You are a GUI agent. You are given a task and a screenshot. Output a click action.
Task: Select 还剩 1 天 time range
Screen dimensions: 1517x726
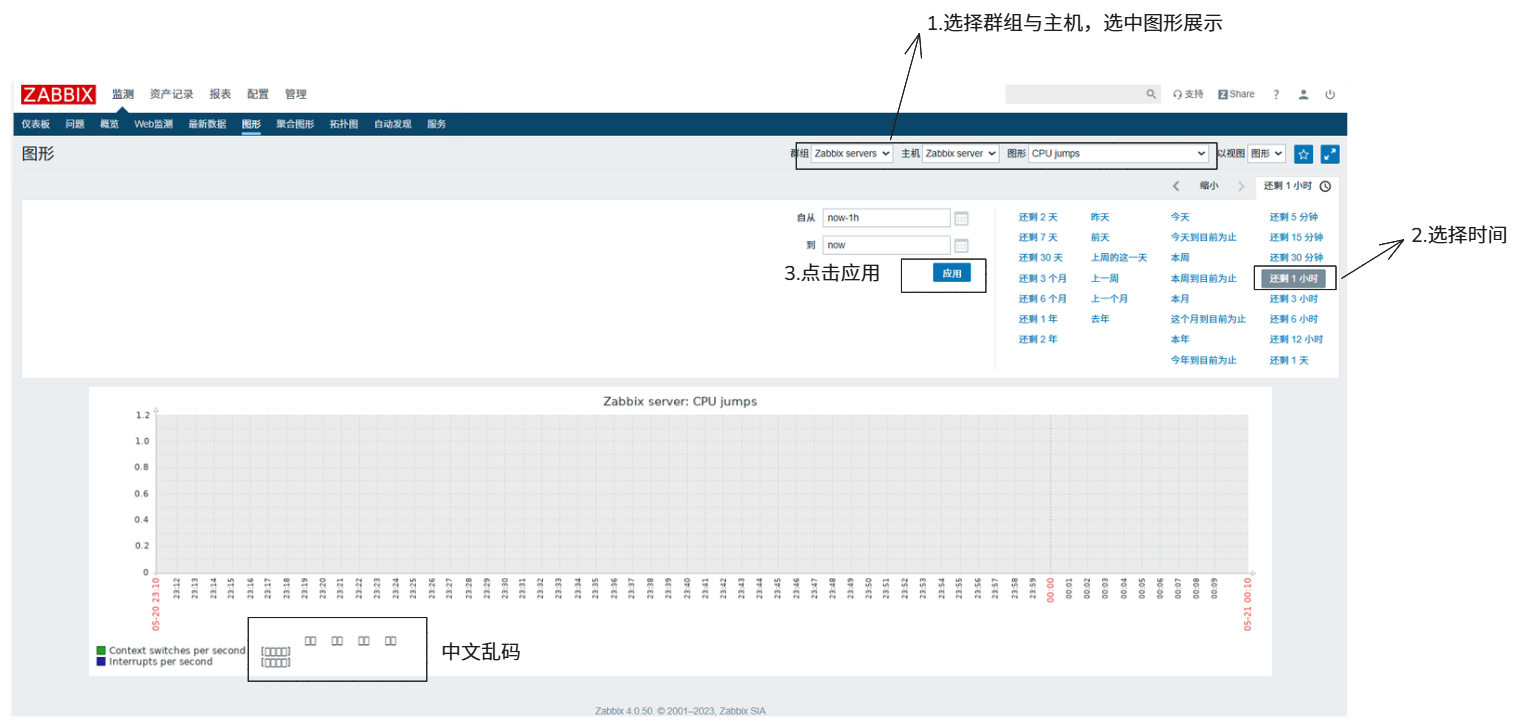coord(1289,360)
